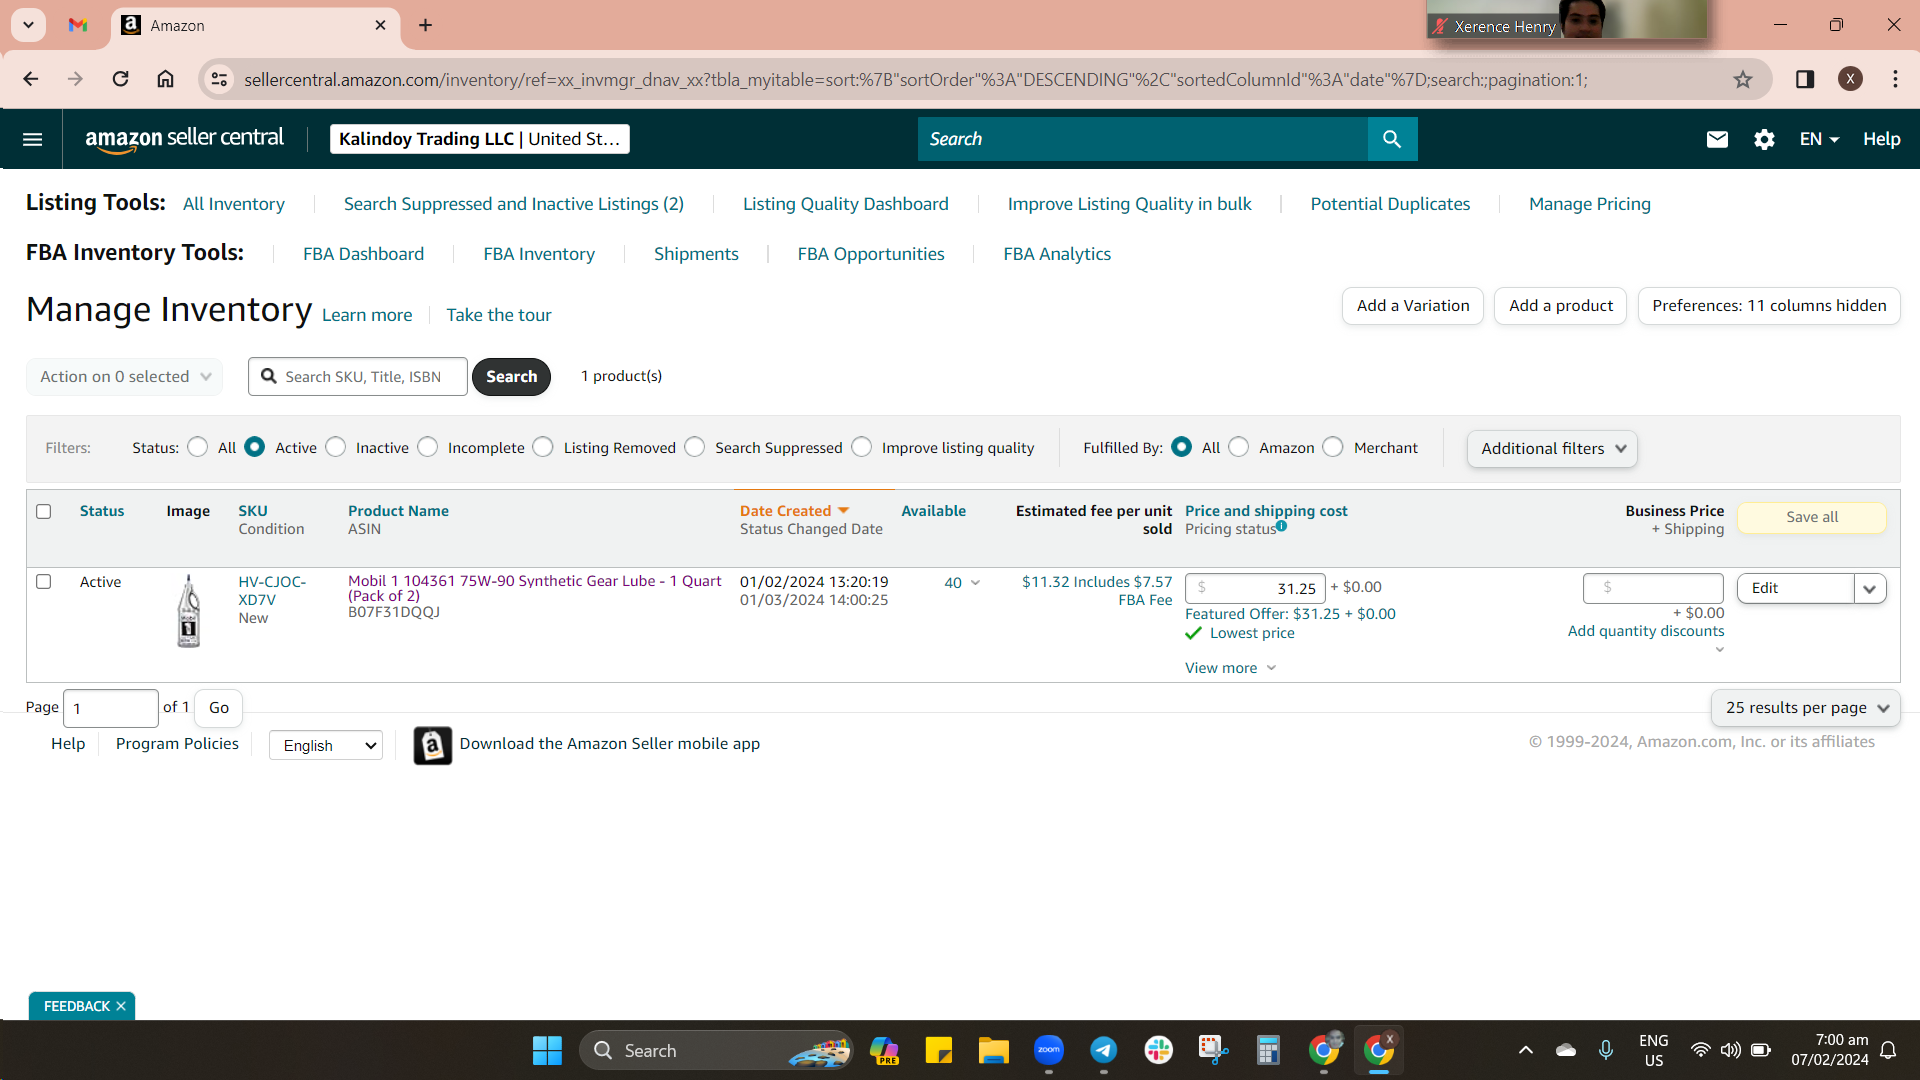Select the Listing Removed filter

pyautogui.click(x=543, y=447)
